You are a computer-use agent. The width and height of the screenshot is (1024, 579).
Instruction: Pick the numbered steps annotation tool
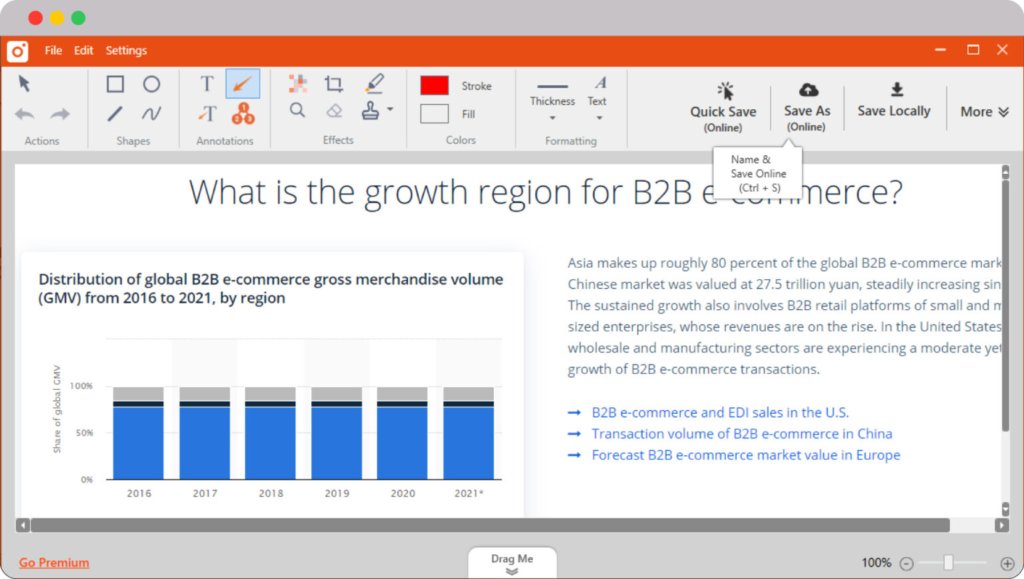coord(242,113)
